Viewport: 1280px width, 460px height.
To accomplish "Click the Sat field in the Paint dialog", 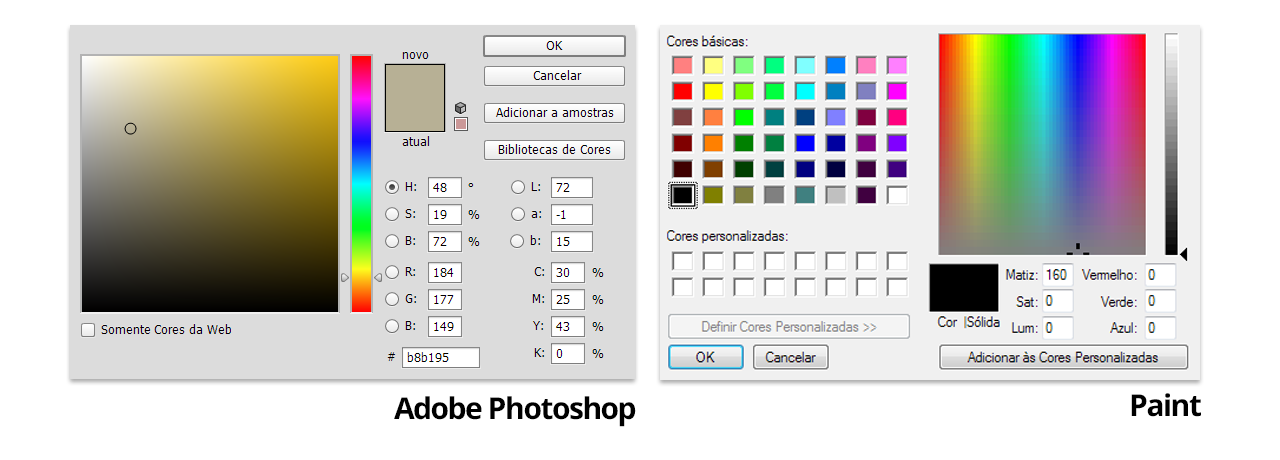I will 1057,301.
